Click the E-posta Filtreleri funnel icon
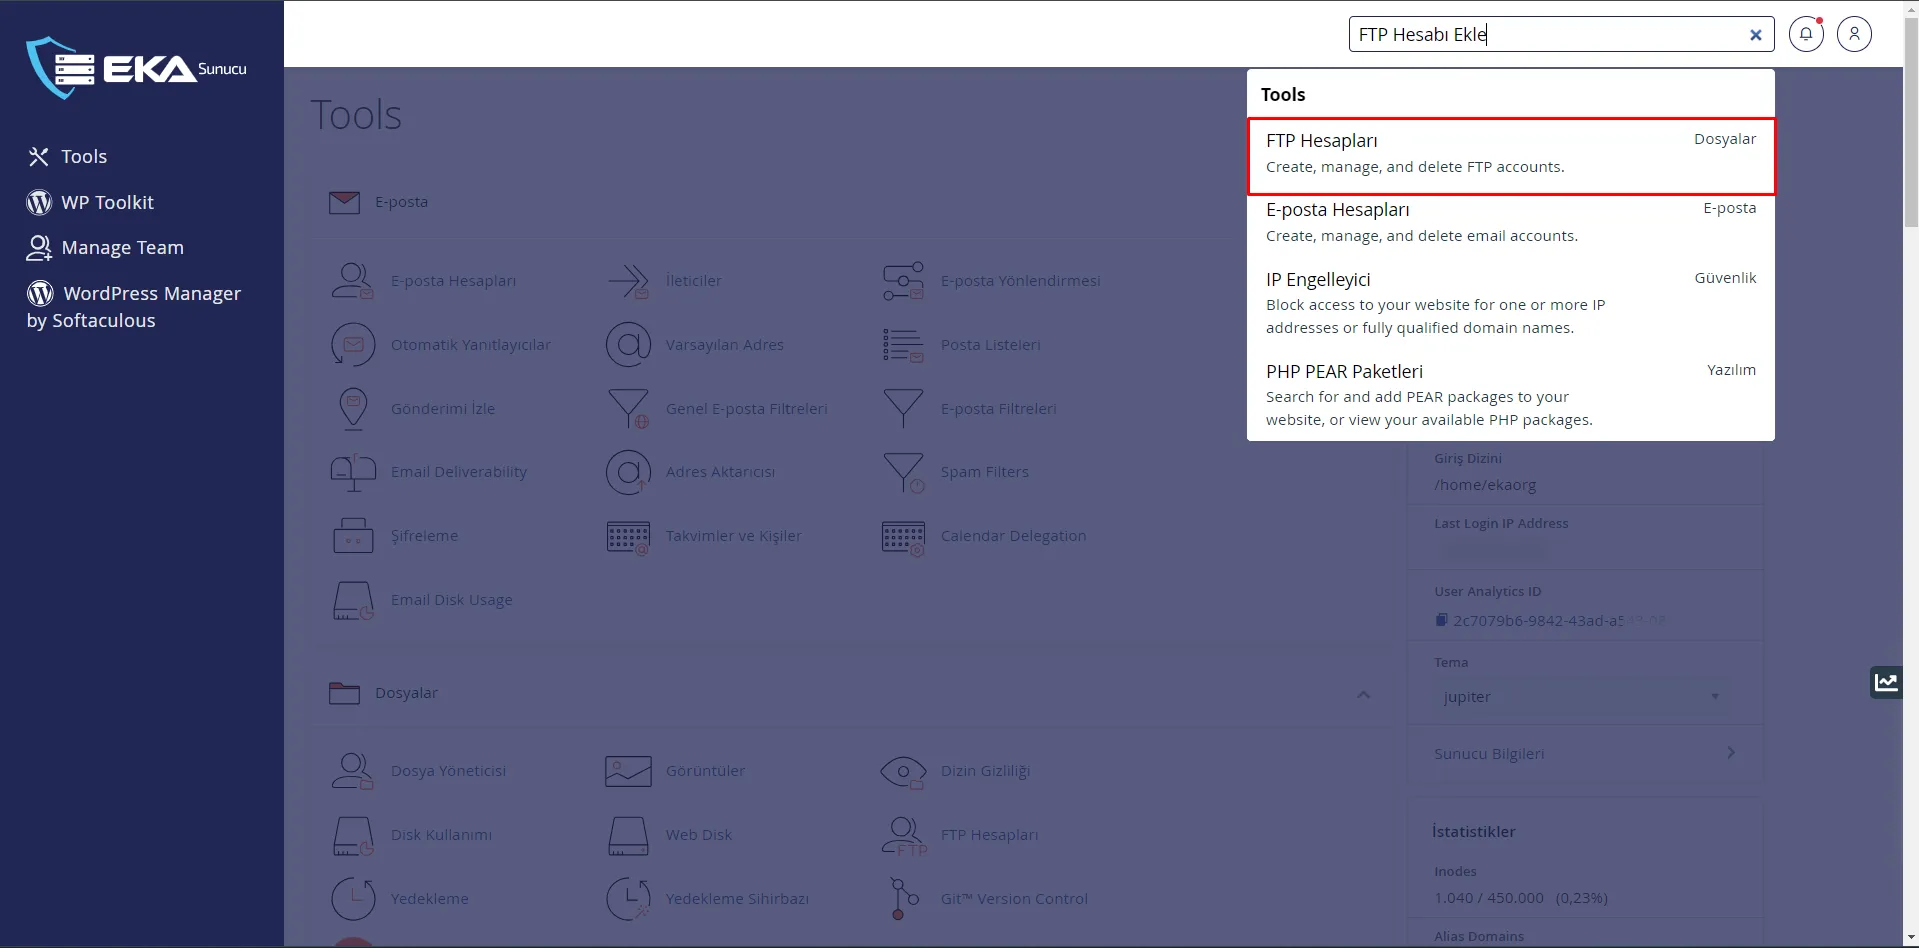The height and width of the screenshot is (948, 1919). [903, 408]
